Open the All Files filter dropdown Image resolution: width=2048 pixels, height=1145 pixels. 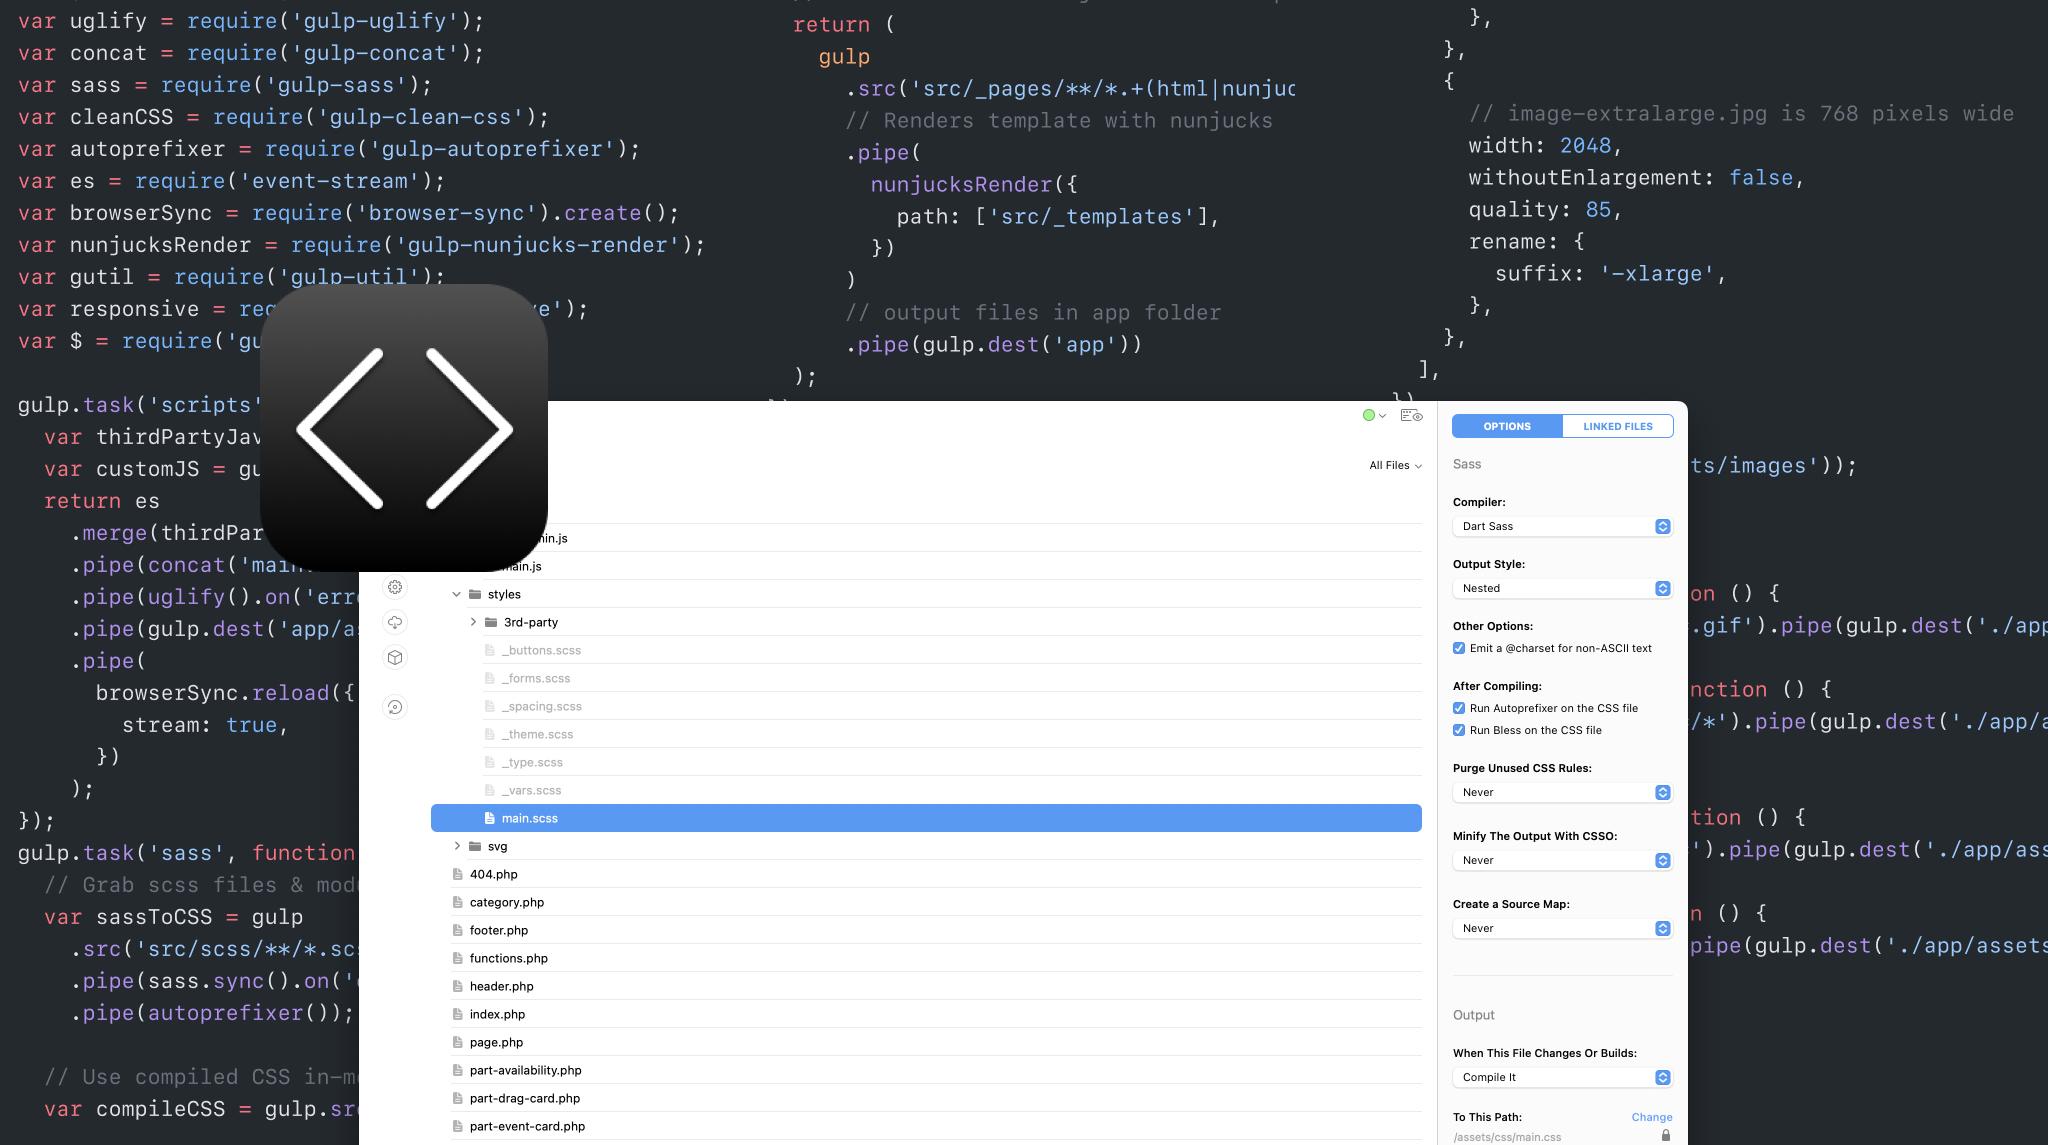[x=1393, y=464]
